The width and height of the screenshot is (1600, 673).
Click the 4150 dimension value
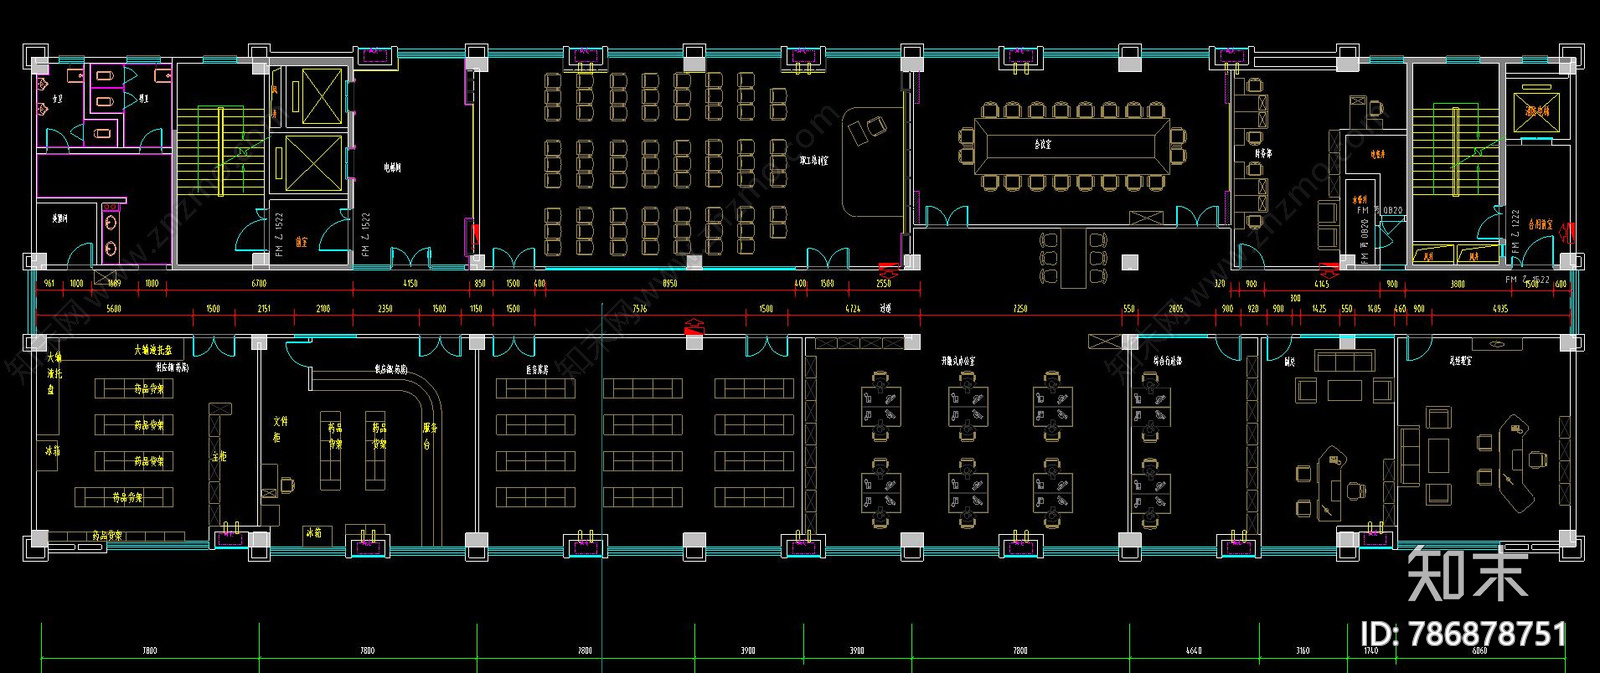410,284
